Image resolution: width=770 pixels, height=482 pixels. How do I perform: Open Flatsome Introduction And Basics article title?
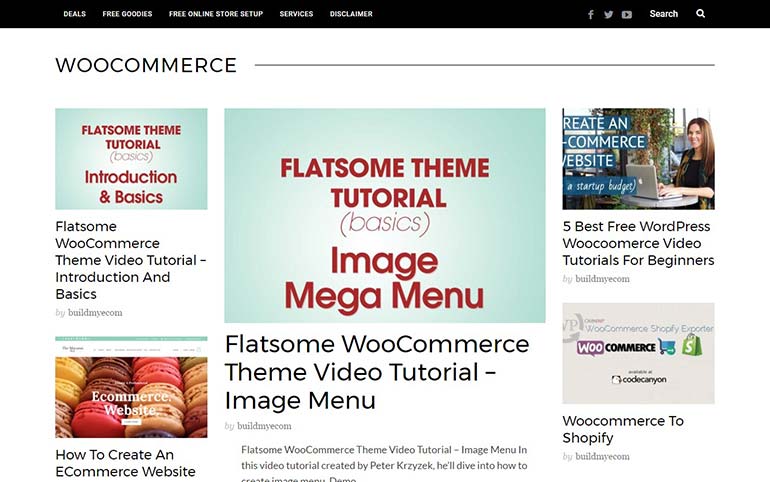(131, 260)
